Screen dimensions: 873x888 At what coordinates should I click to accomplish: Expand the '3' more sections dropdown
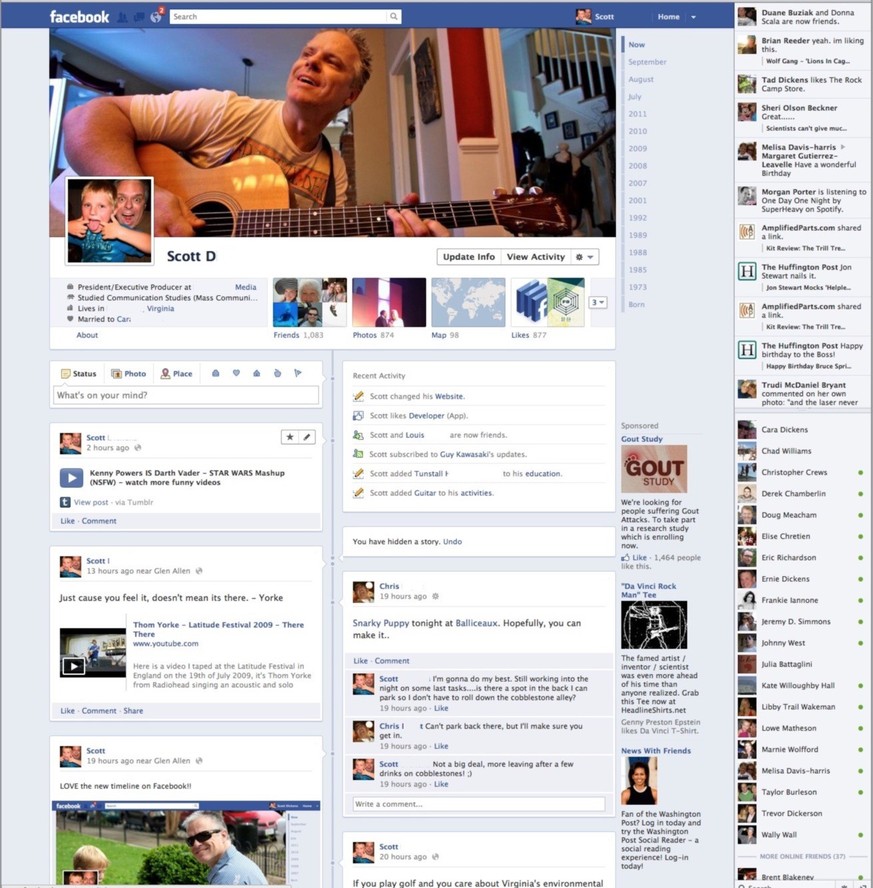(x=598, y=302)
